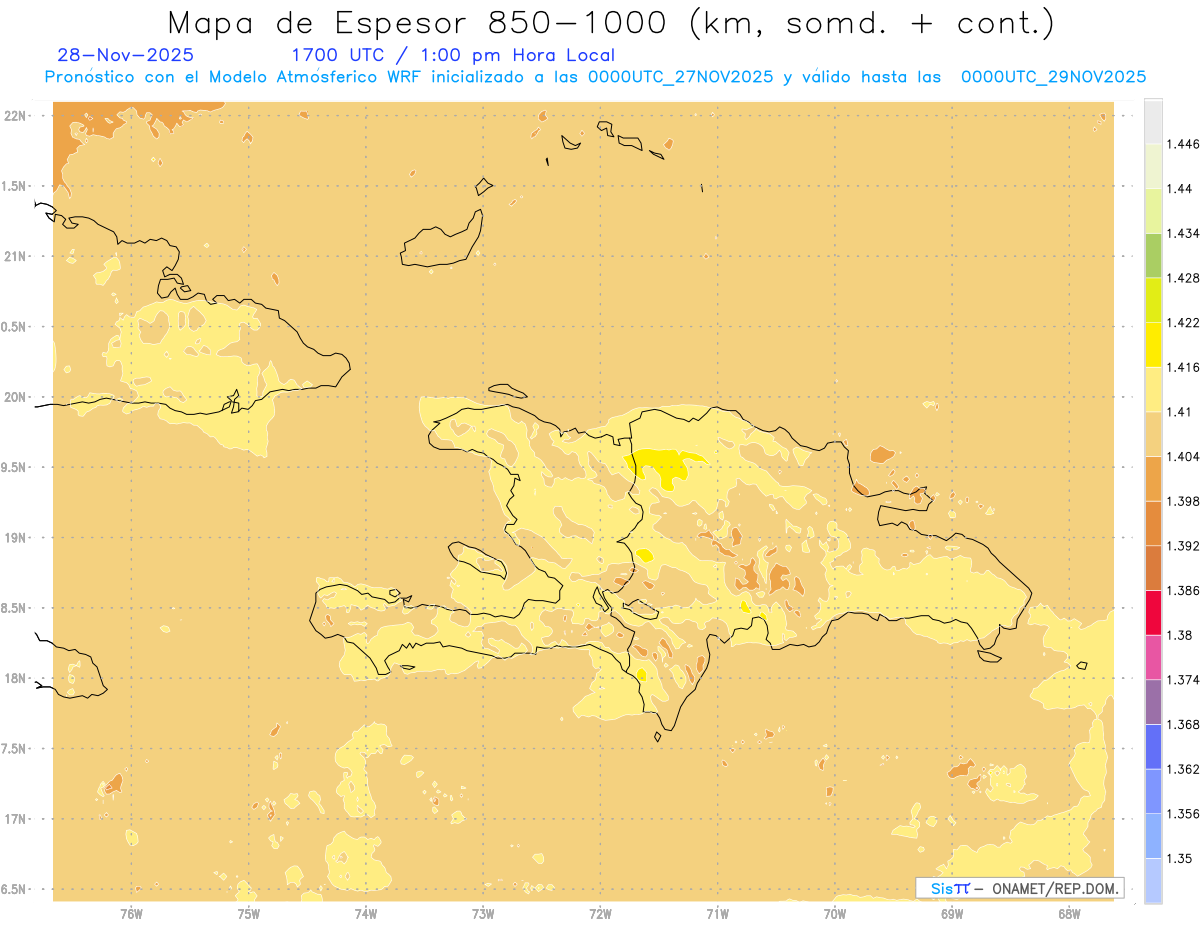
Task: Select the green swatch between 1.428 and 1.434
Action: tap(1153, 255)
